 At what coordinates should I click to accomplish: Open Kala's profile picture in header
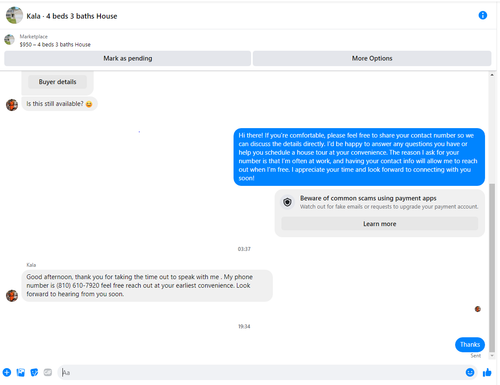[14, 15]
